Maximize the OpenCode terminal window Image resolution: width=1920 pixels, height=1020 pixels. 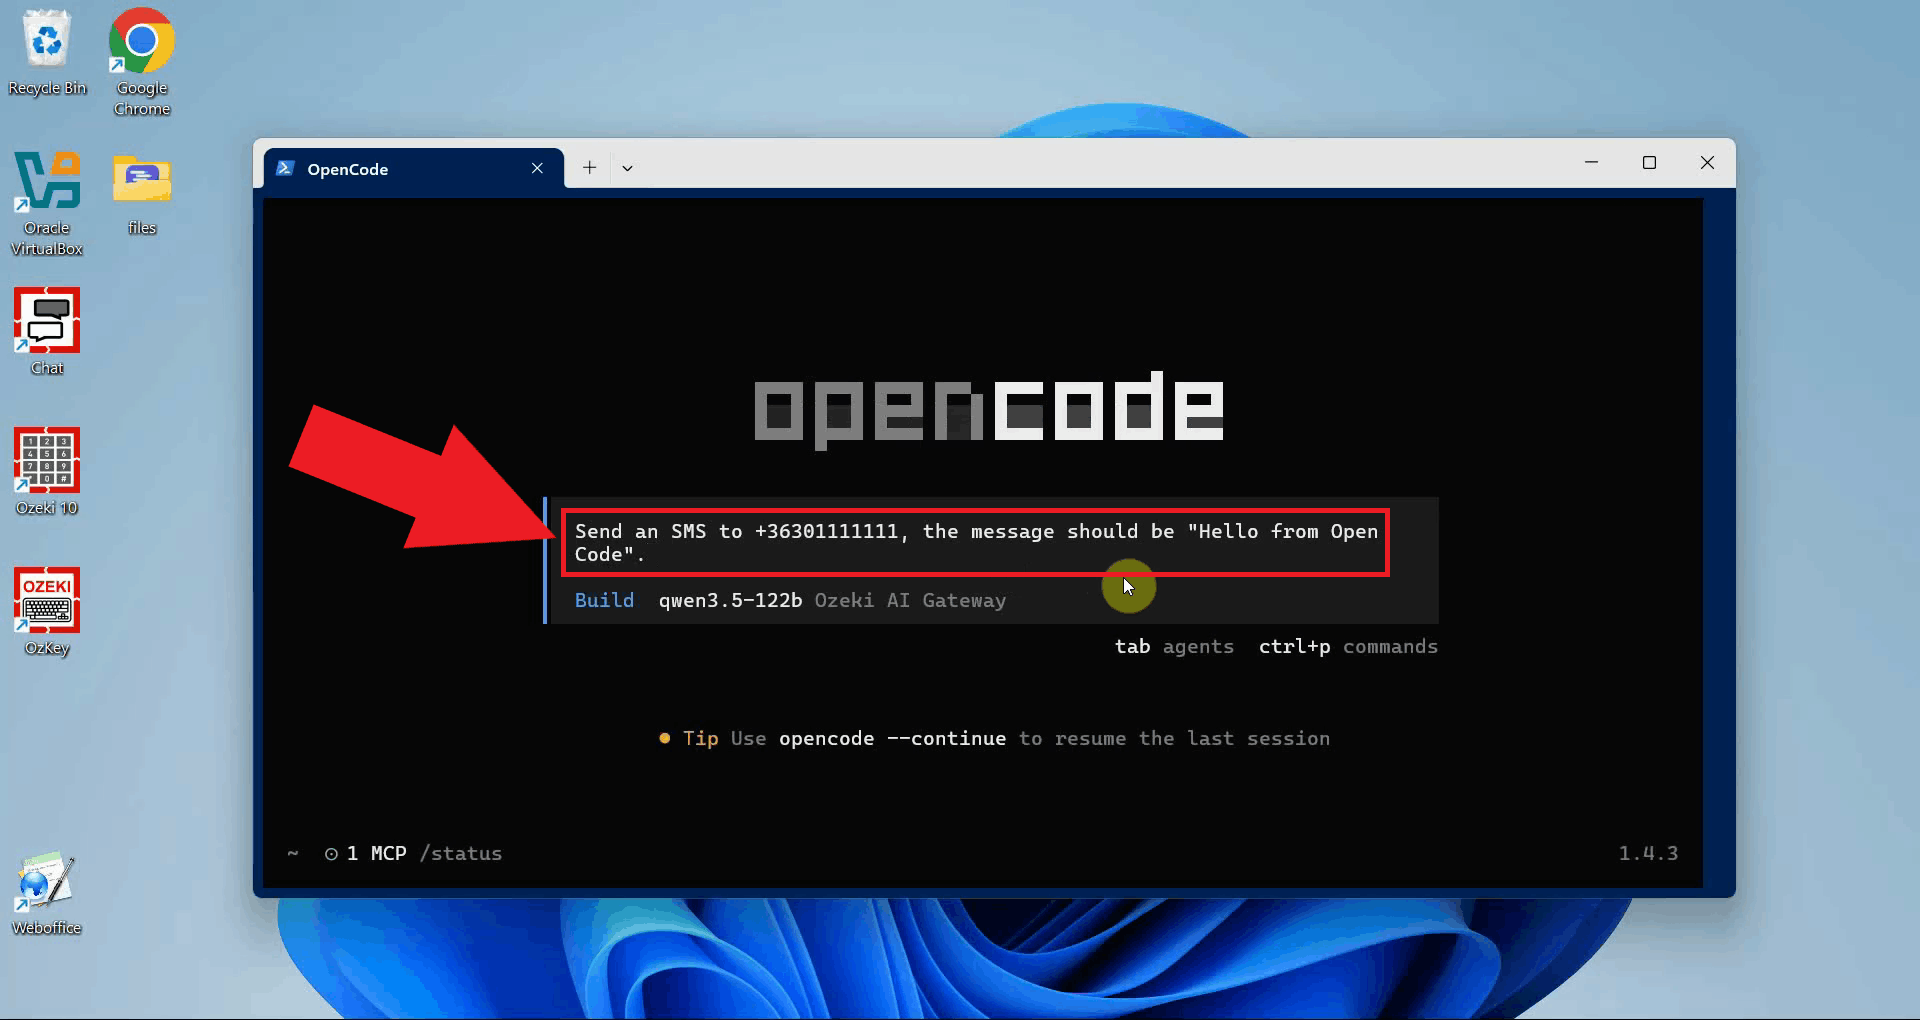[x=1649, y=162]
